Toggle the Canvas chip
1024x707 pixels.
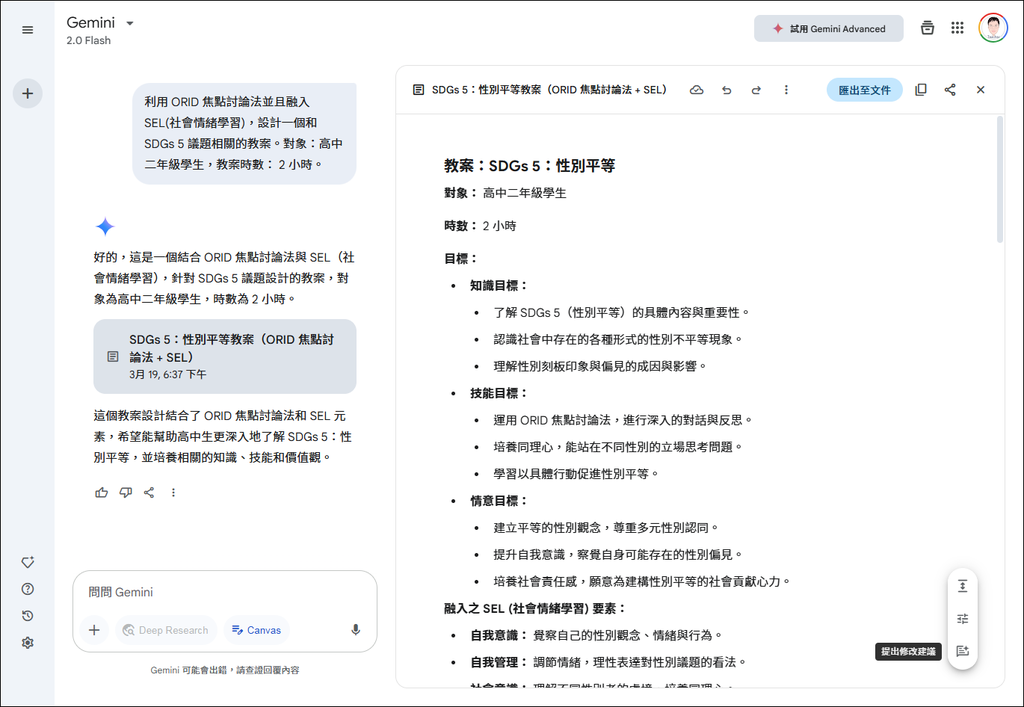pyautogui.click(x=256, y=630)
